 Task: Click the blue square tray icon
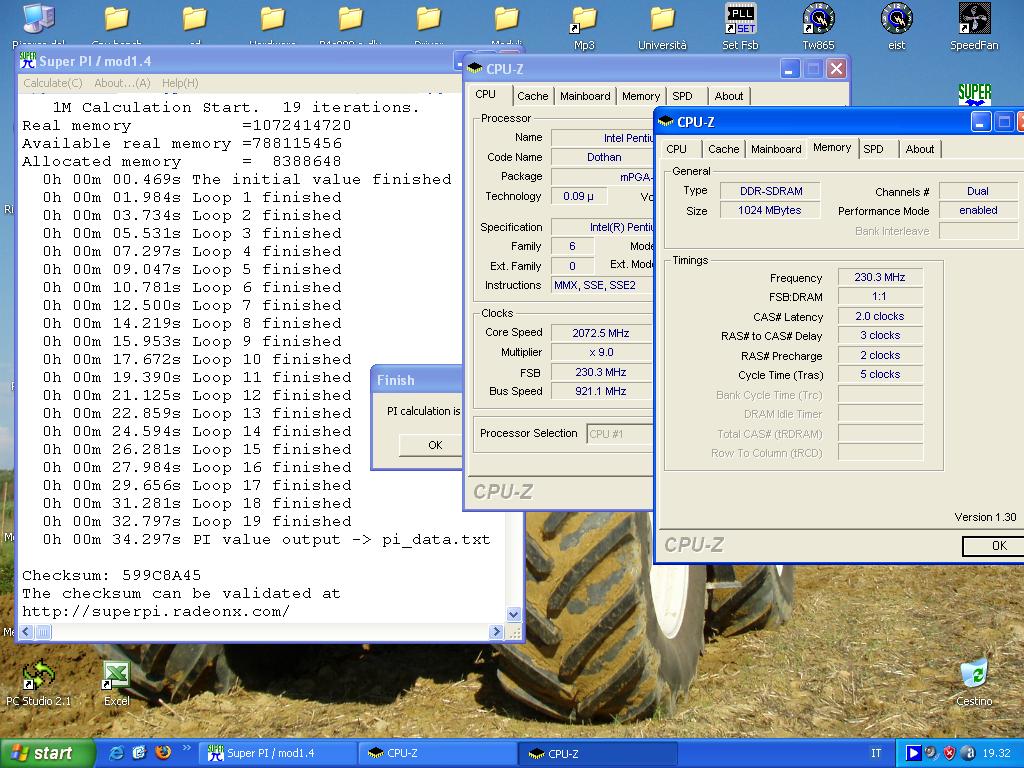[x=913, y=754]
